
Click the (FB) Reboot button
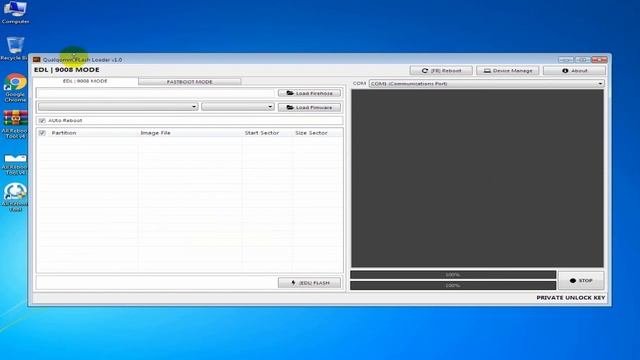coord(441,71)
